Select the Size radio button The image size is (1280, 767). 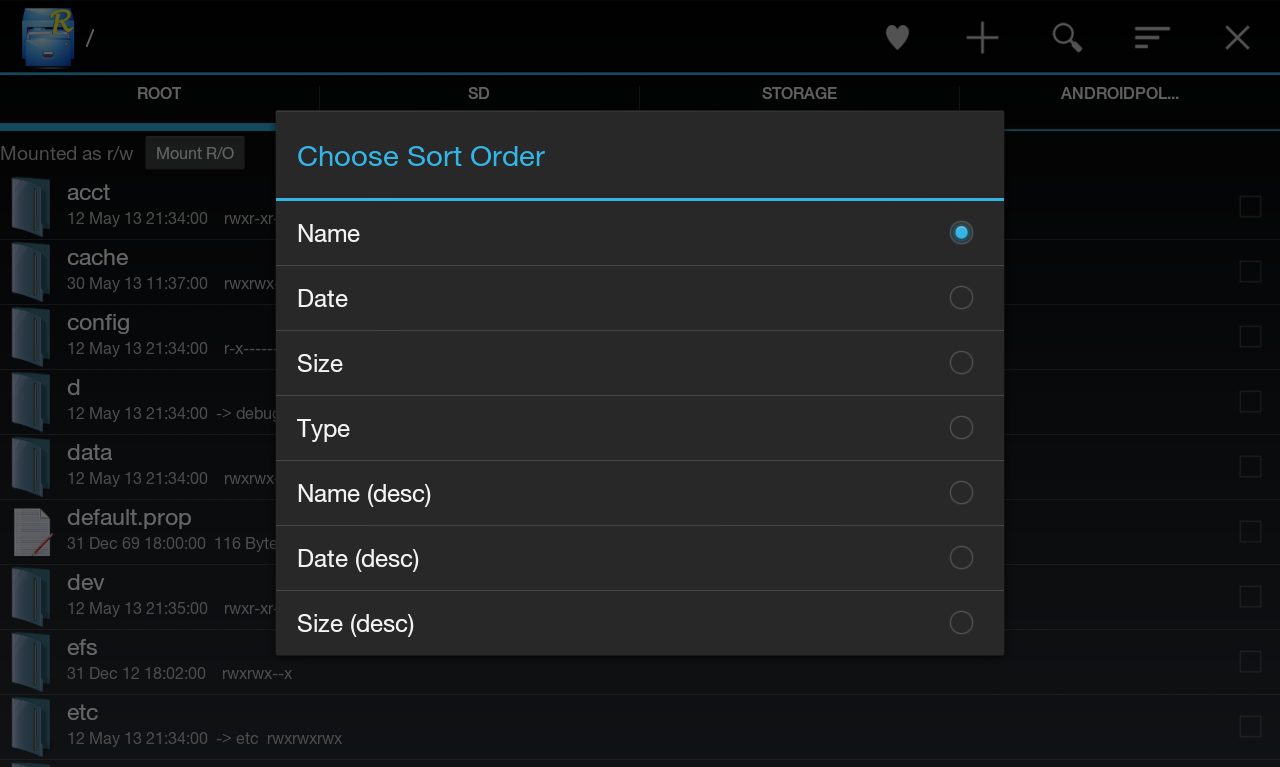(x=961, y=363)
